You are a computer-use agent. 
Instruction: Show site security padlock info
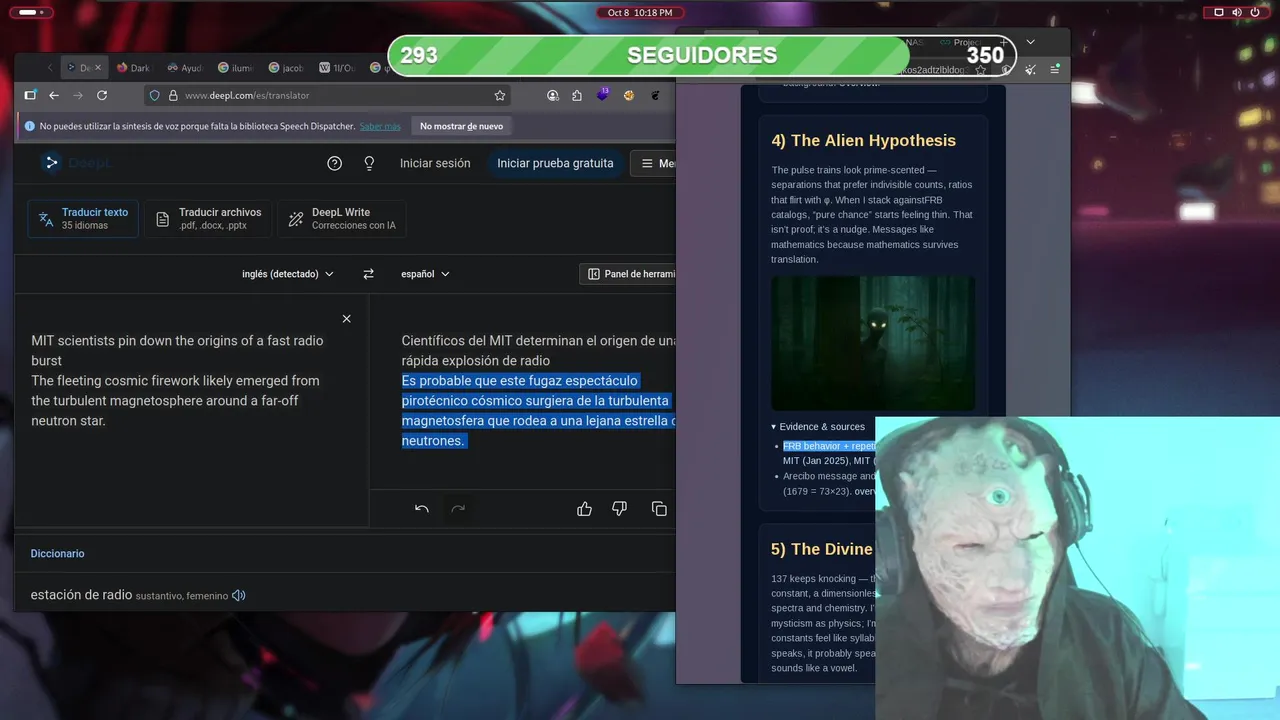172,95
